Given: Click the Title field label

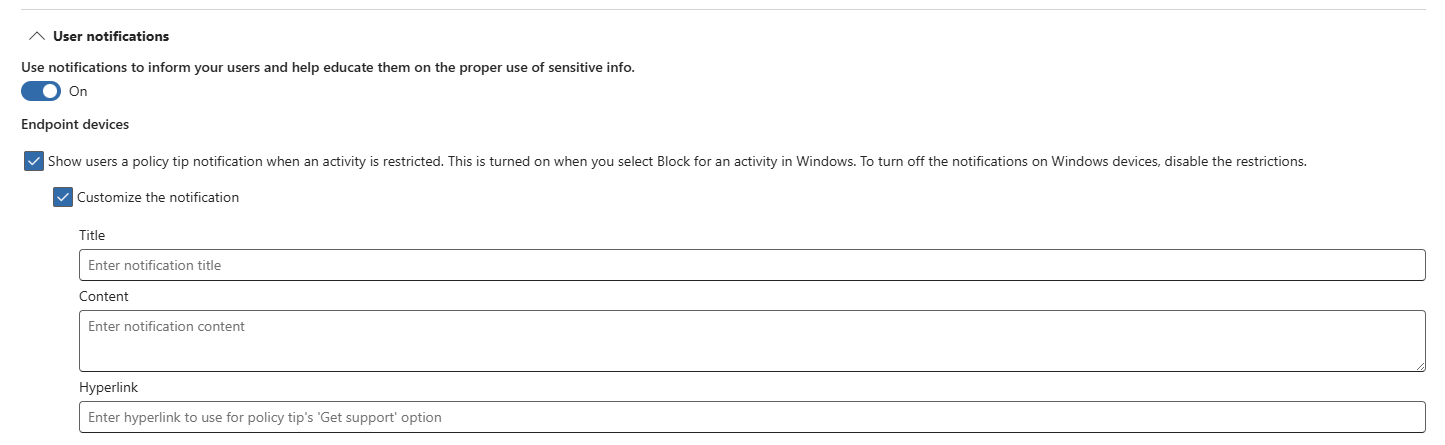Looking at the screenshot, I should [92, 235].
